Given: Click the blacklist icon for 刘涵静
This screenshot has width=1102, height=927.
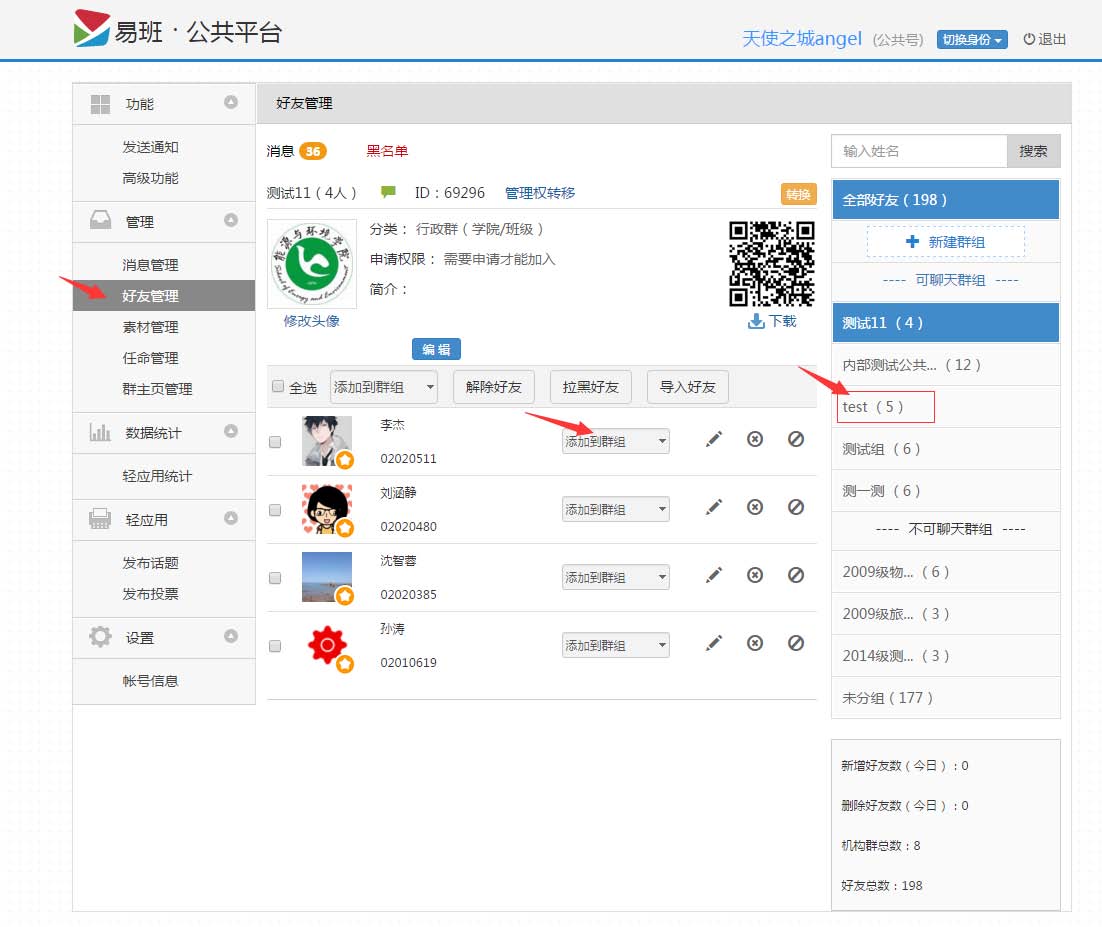Looking at the screenshot, I should point(796,507).
